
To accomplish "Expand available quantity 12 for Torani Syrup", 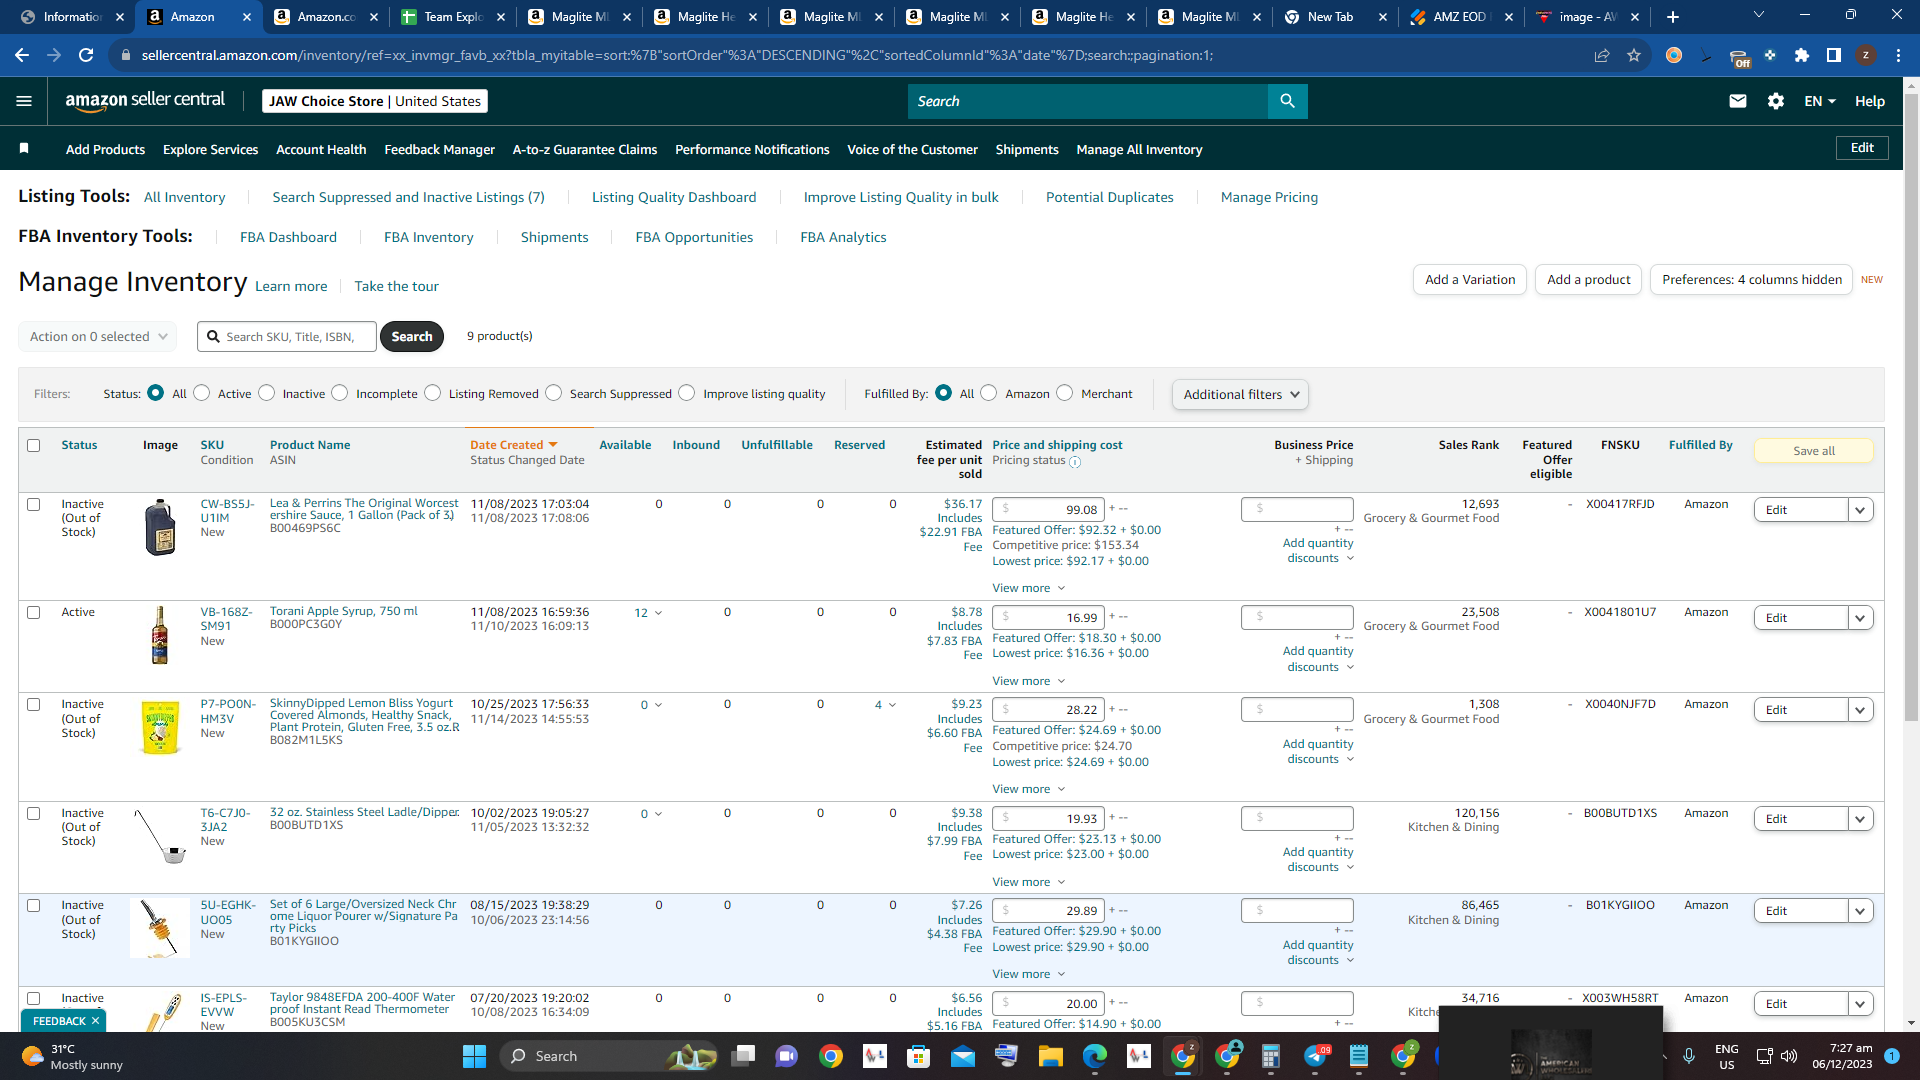I will (648, 613).
